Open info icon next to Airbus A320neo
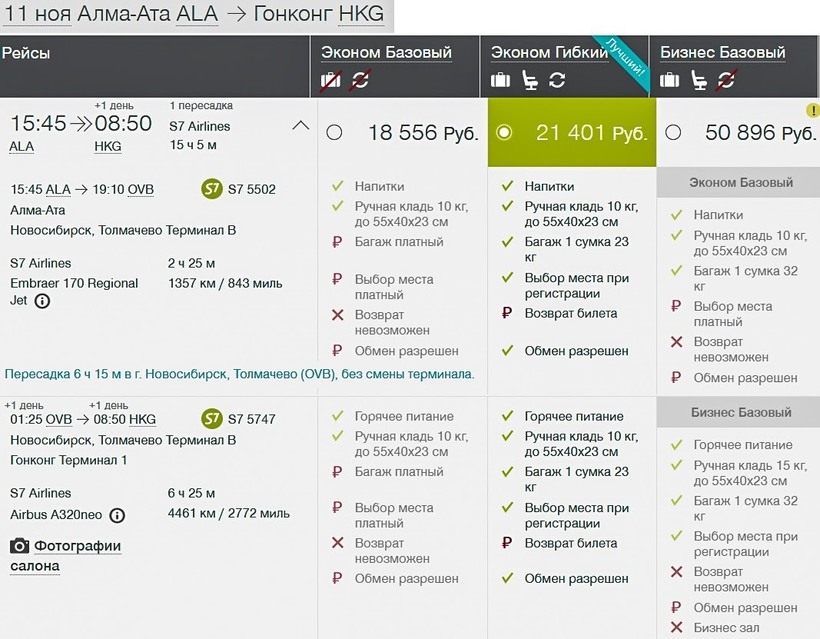 tap(117, 515)
